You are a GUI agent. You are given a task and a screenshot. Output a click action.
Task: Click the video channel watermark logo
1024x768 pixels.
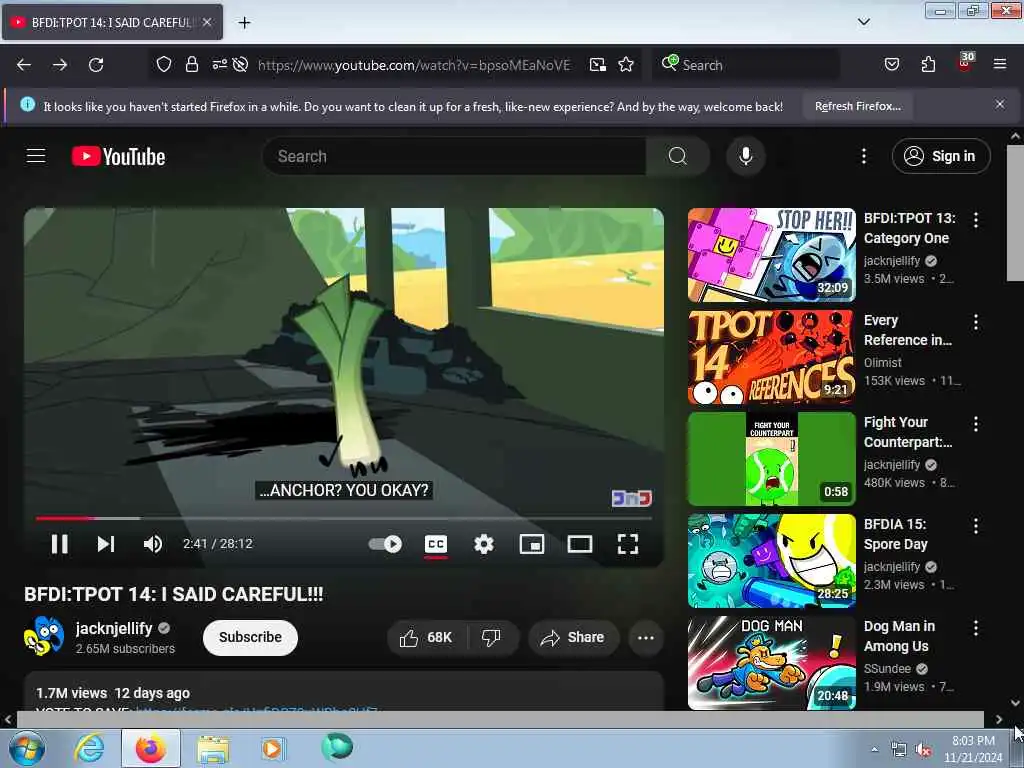click(632, 498)
